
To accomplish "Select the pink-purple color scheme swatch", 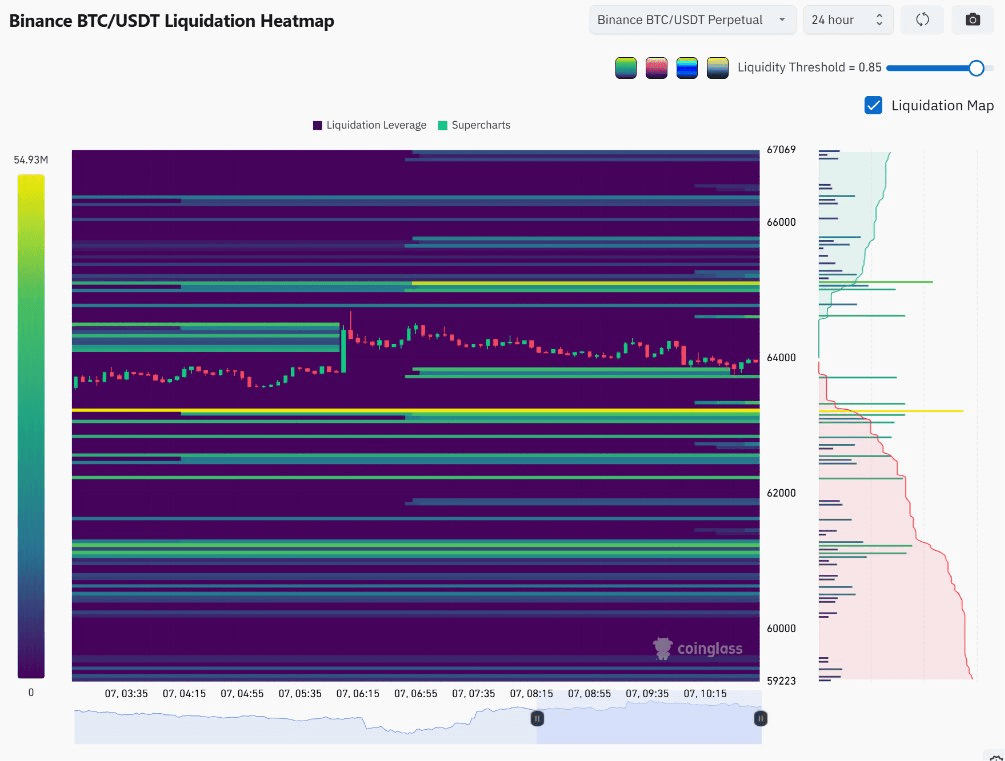I will coord(656,68).
